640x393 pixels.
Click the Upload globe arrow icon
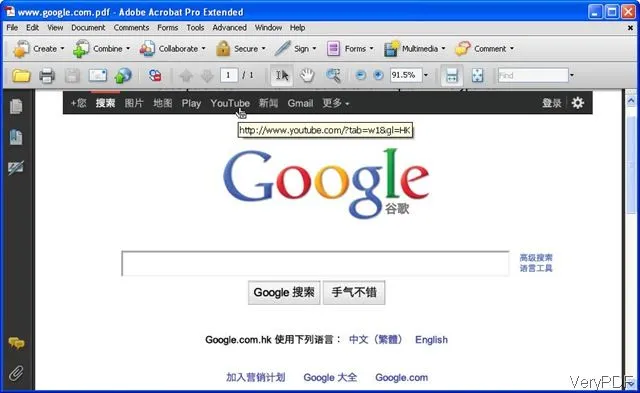tap(123, 75)
